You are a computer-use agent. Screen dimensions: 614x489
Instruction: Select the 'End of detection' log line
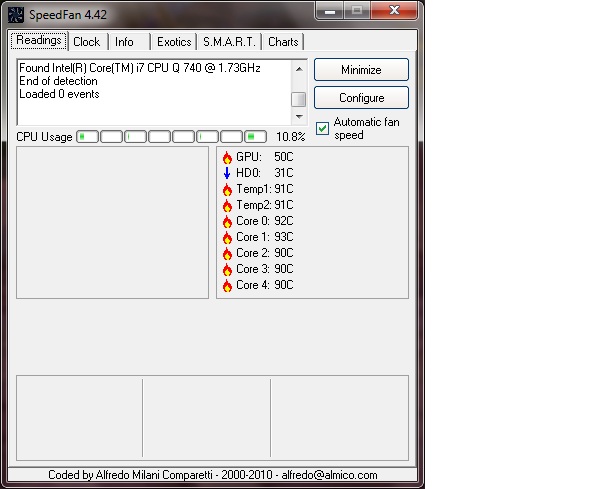(x=58, y=81)
